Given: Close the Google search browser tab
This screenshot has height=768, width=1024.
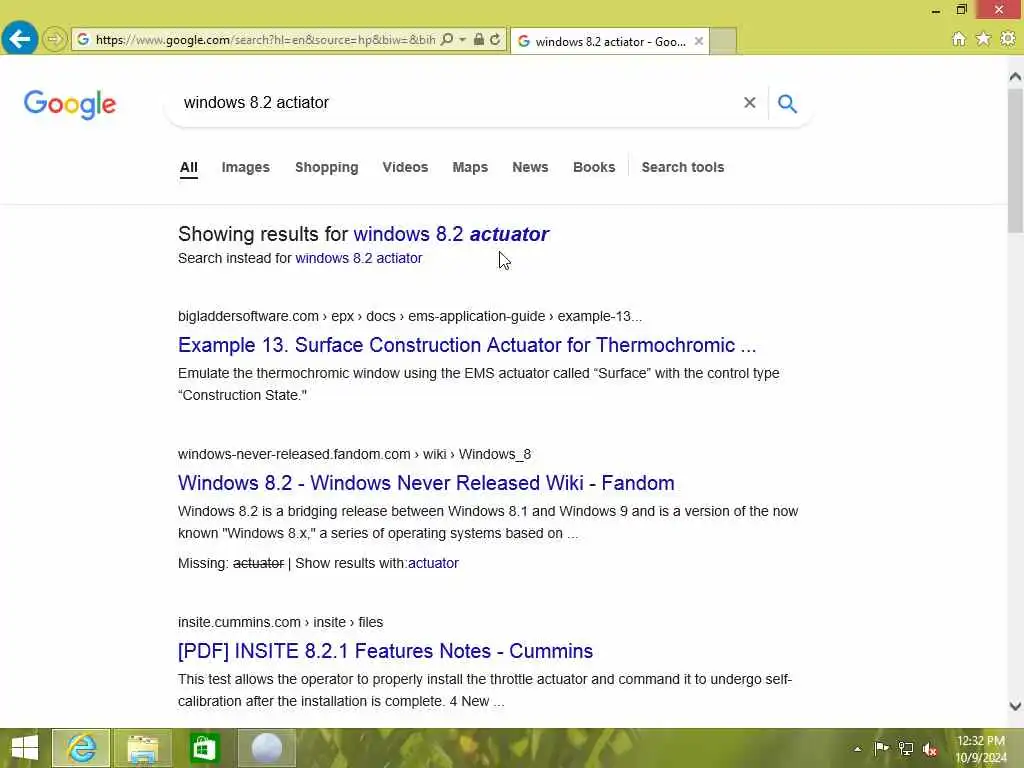Looking at the screenshot, I should click(x=698, y=41).
